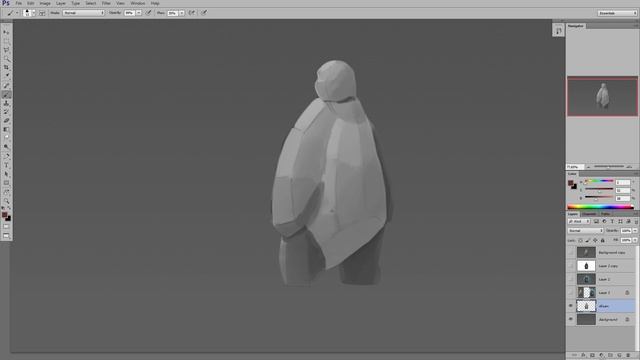Open the brush Opacity slider arrow

[139, 13]
